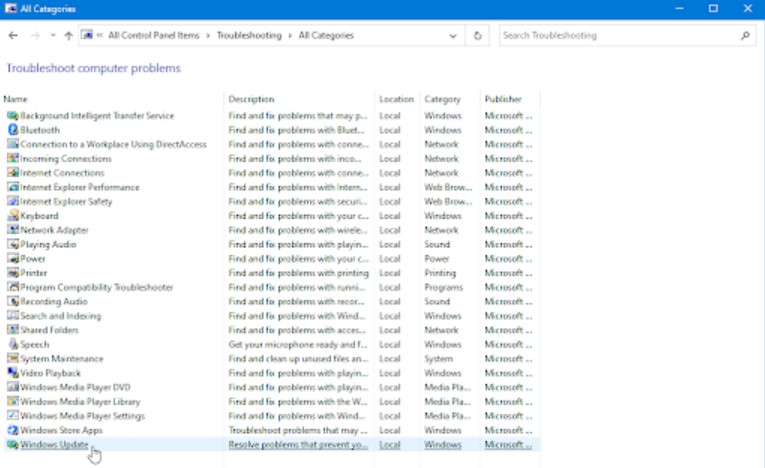Sort by the Location column header

[x=396, y=99]
